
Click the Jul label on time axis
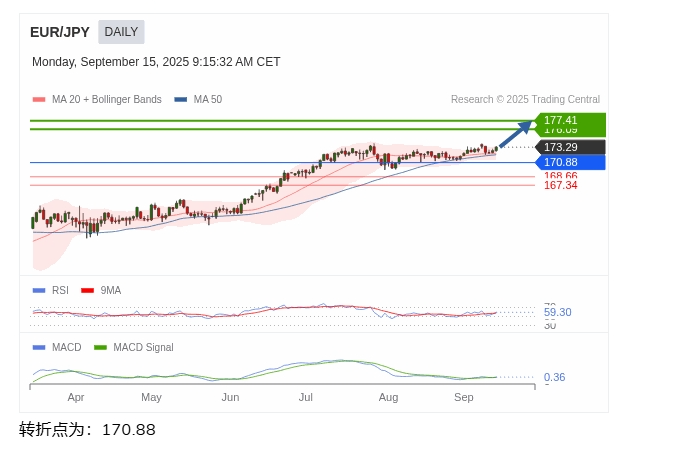coord(306,397)
